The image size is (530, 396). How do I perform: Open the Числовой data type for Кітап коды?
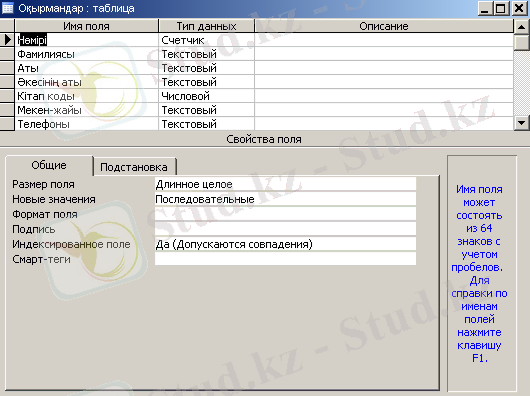tap(206, 96)
